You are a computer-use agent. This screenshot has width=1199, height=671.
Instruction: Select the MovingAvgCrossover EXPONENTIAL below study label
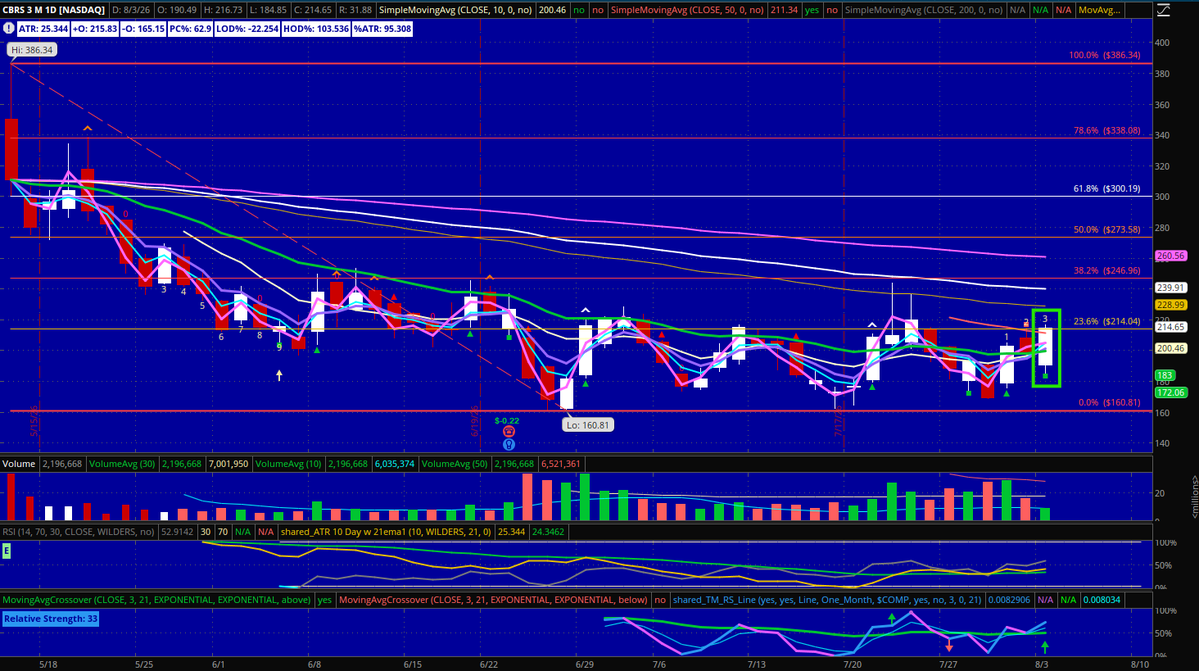[x=493, y=600]
